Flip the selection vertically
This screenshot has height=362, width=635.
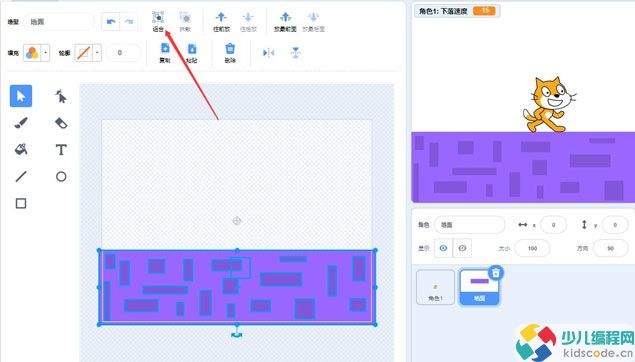coord(296,53)
